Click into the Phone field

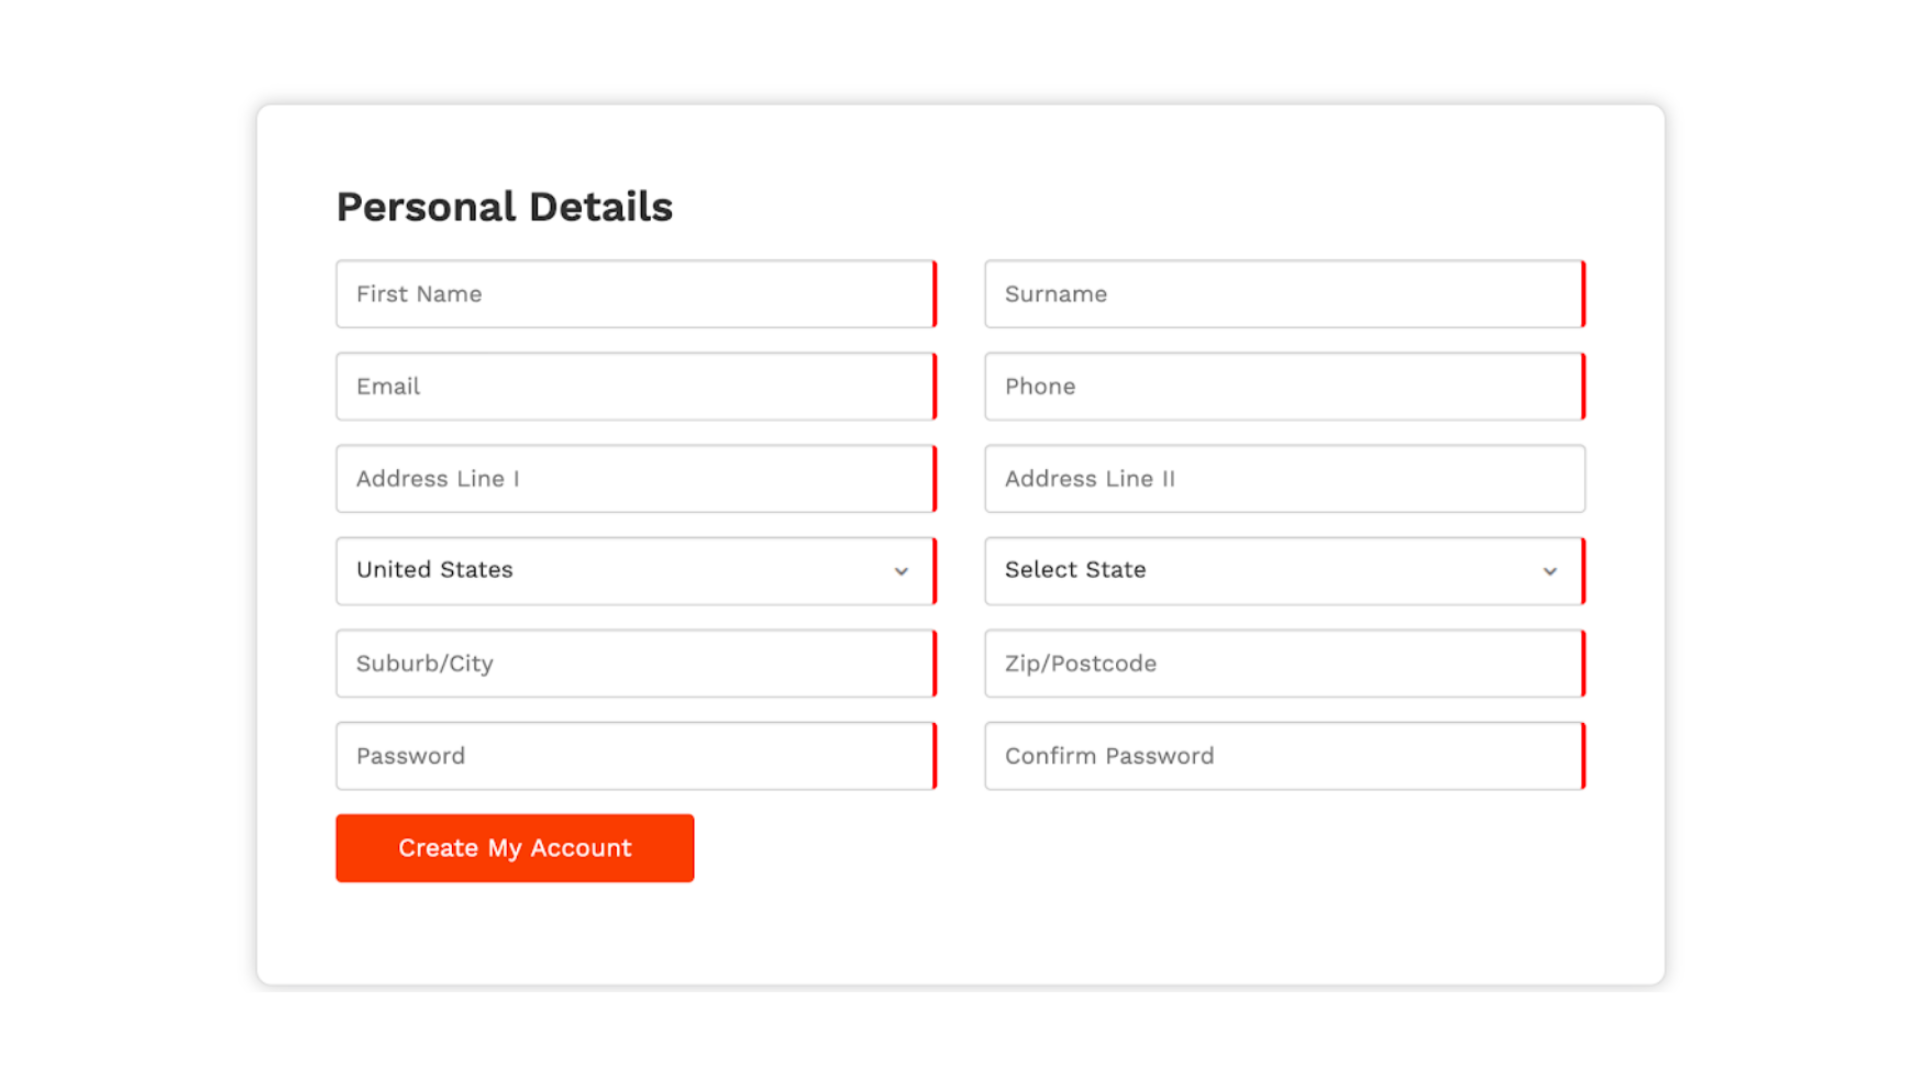[1285, 386]
